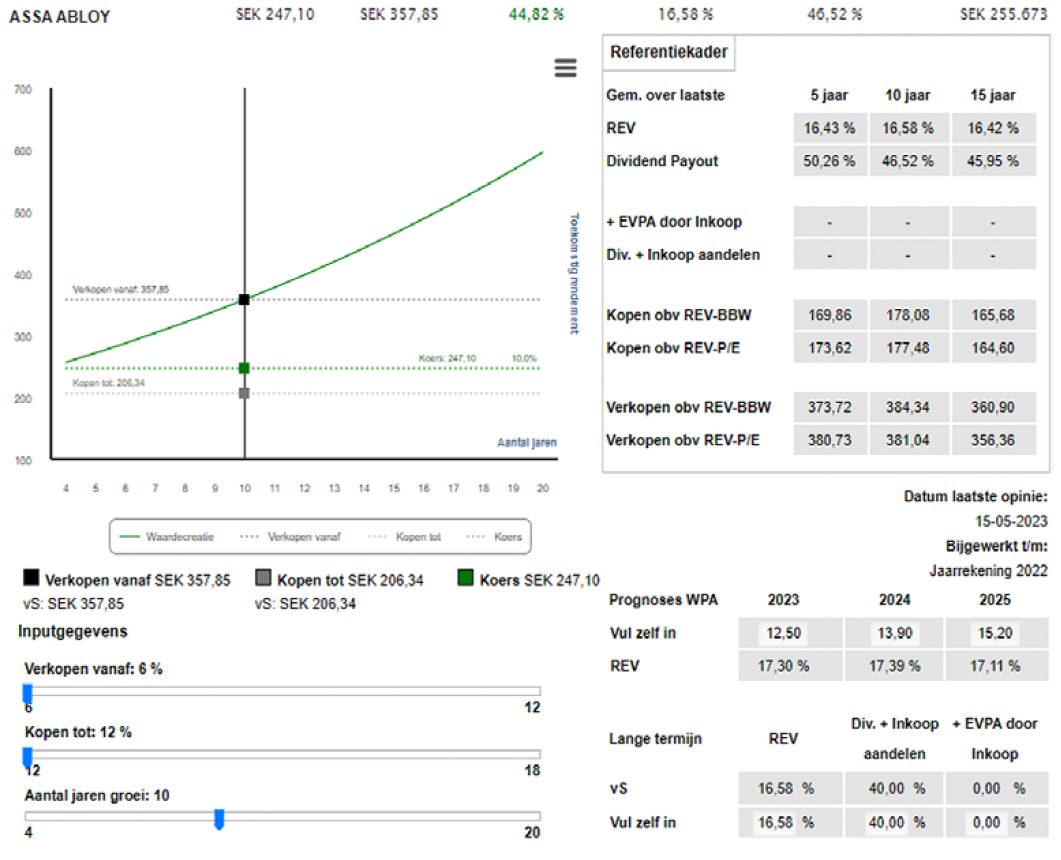Edit the 2025 WPA forecast field 15,20

(995, 633)
